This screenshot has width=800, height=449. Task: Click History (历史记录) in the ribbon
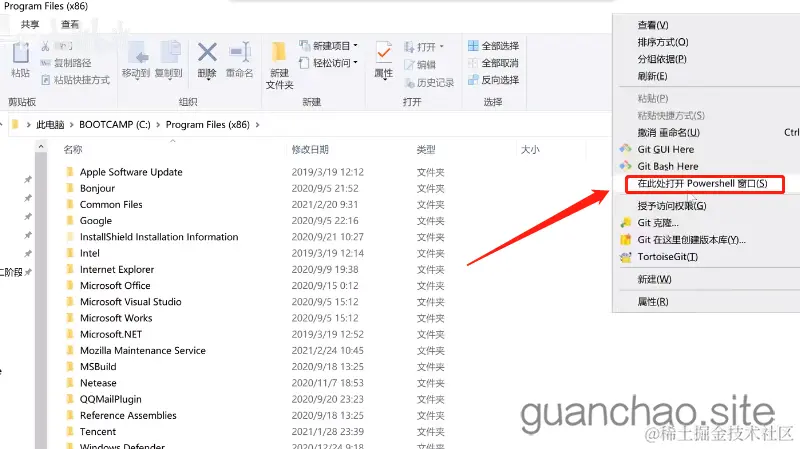[429, 83]
